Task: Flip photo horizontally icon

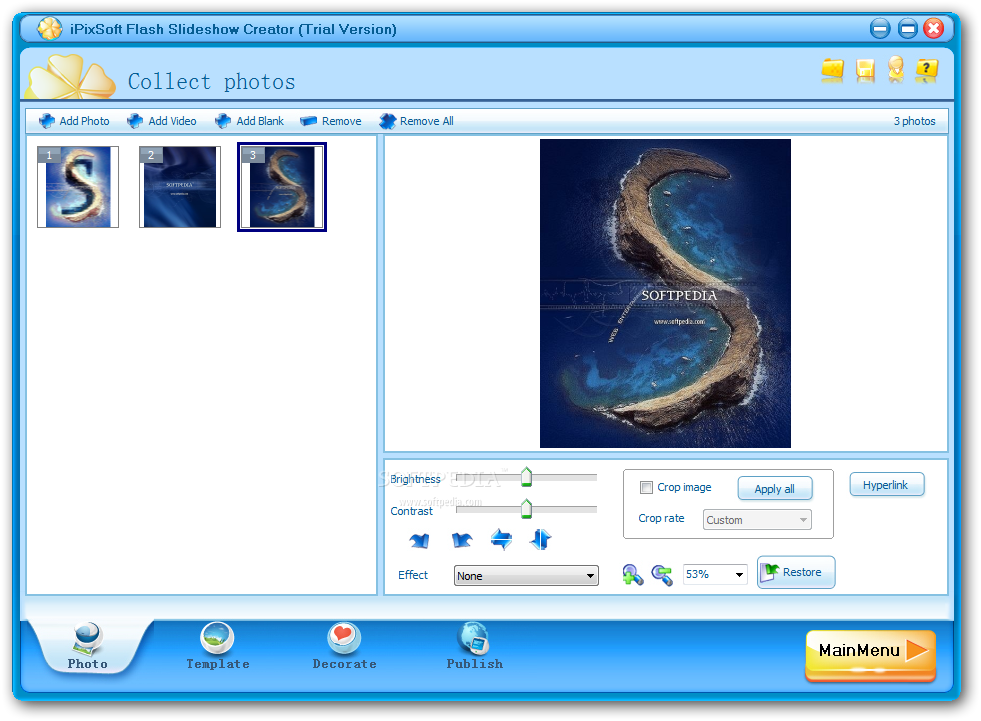Action: pos(502,539)
